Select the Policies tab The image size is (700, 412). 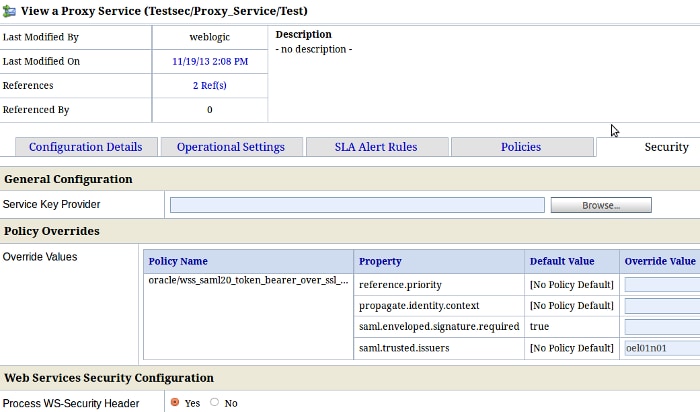[520, 147]
